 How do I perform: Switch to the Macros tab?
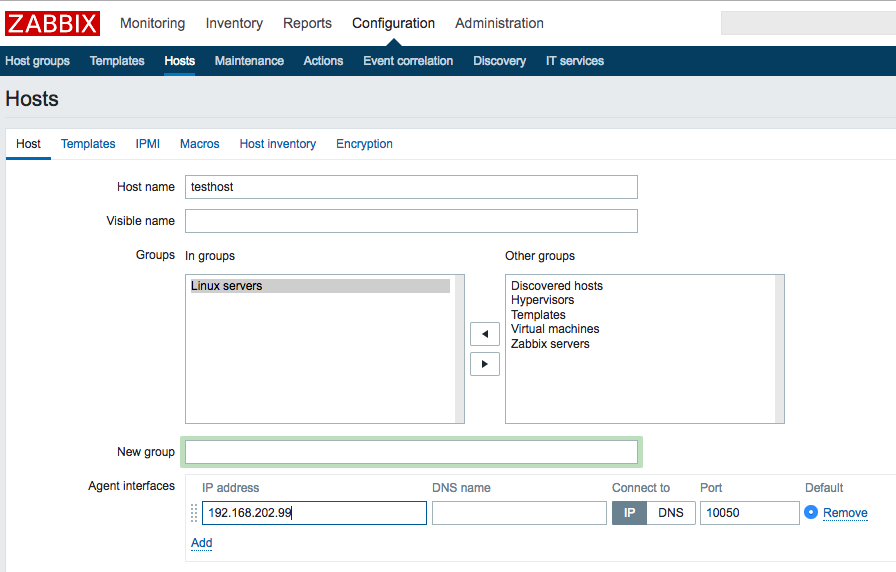tap(199, 144)
